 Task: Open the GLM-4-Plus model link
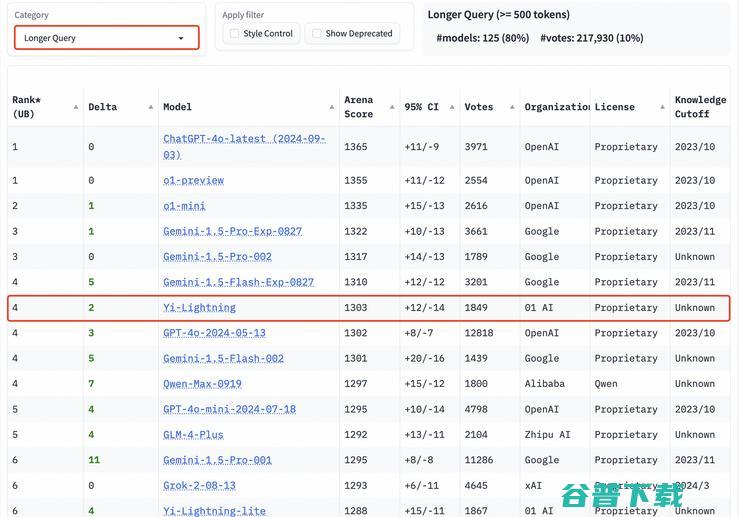(x=193, y=435)
